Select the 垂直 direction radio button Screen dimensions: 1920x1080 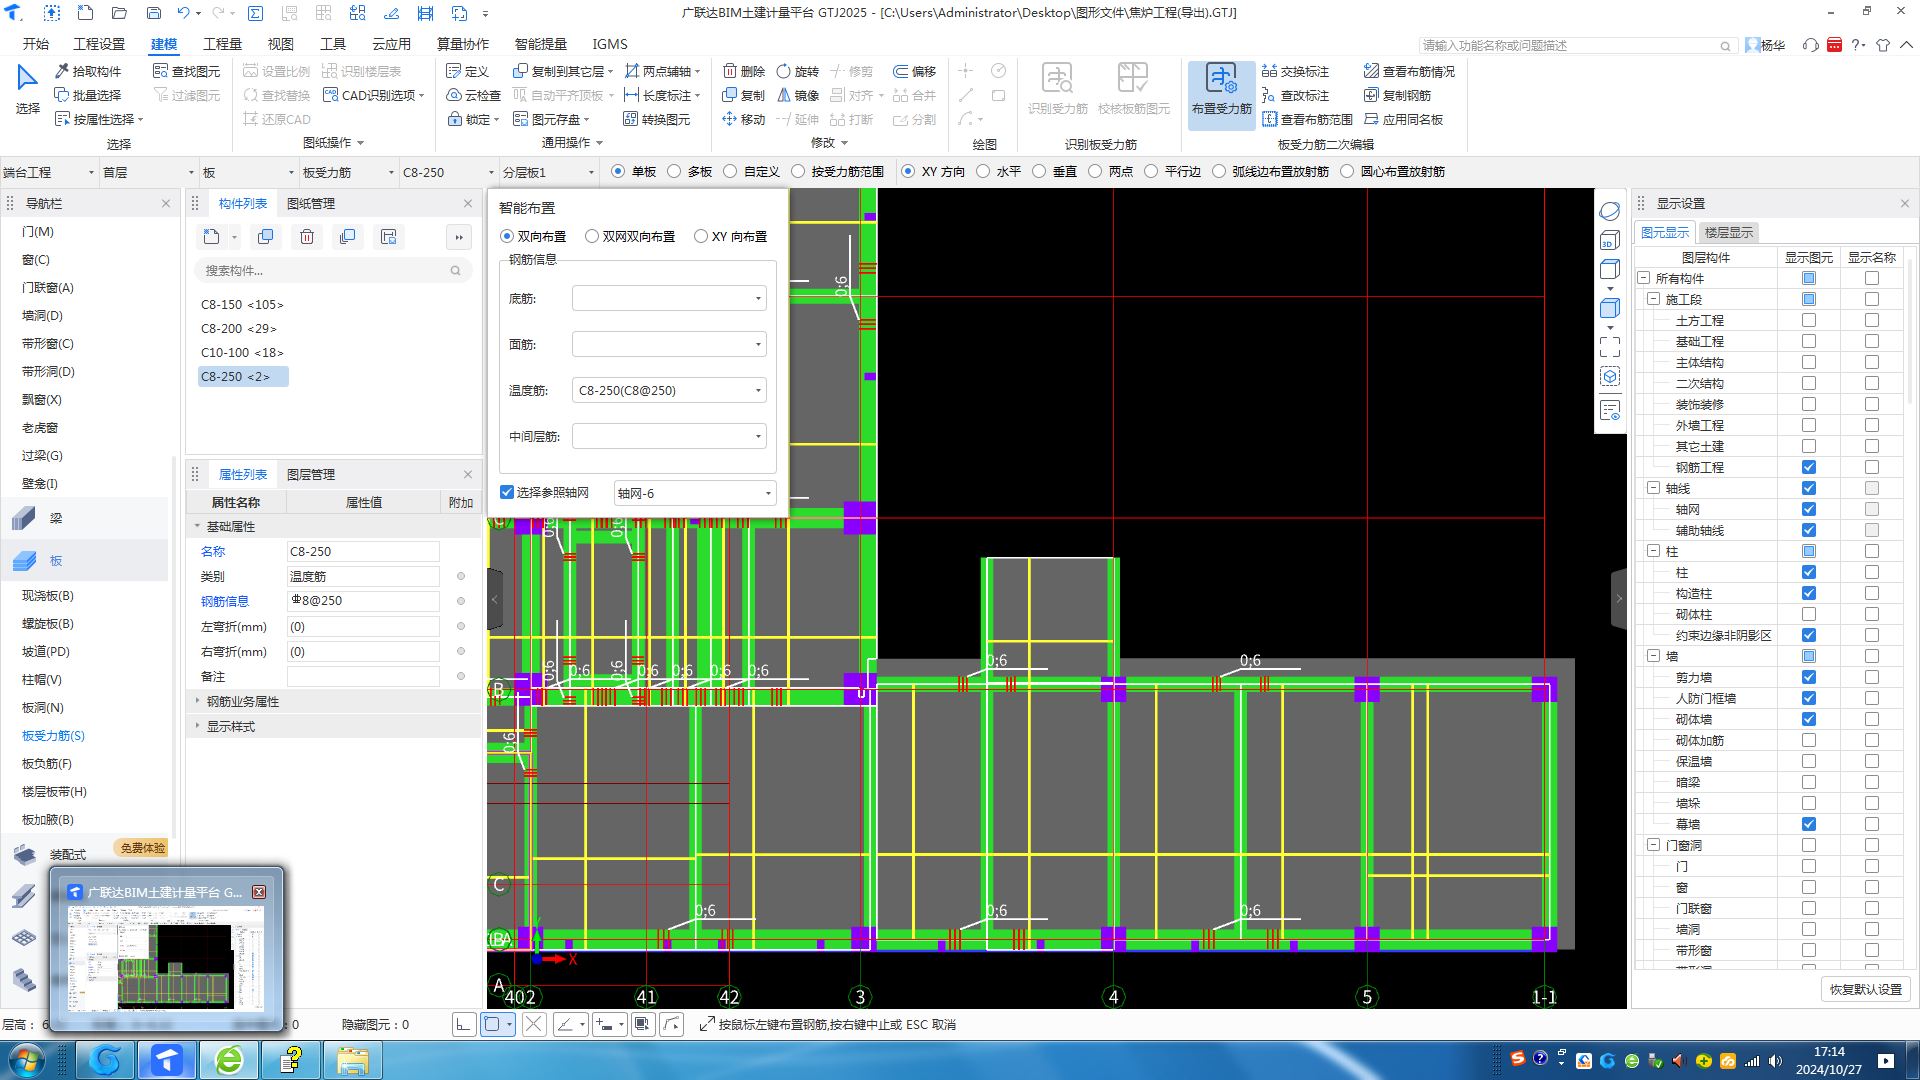pyautogui.click(x=1039, y=172)
